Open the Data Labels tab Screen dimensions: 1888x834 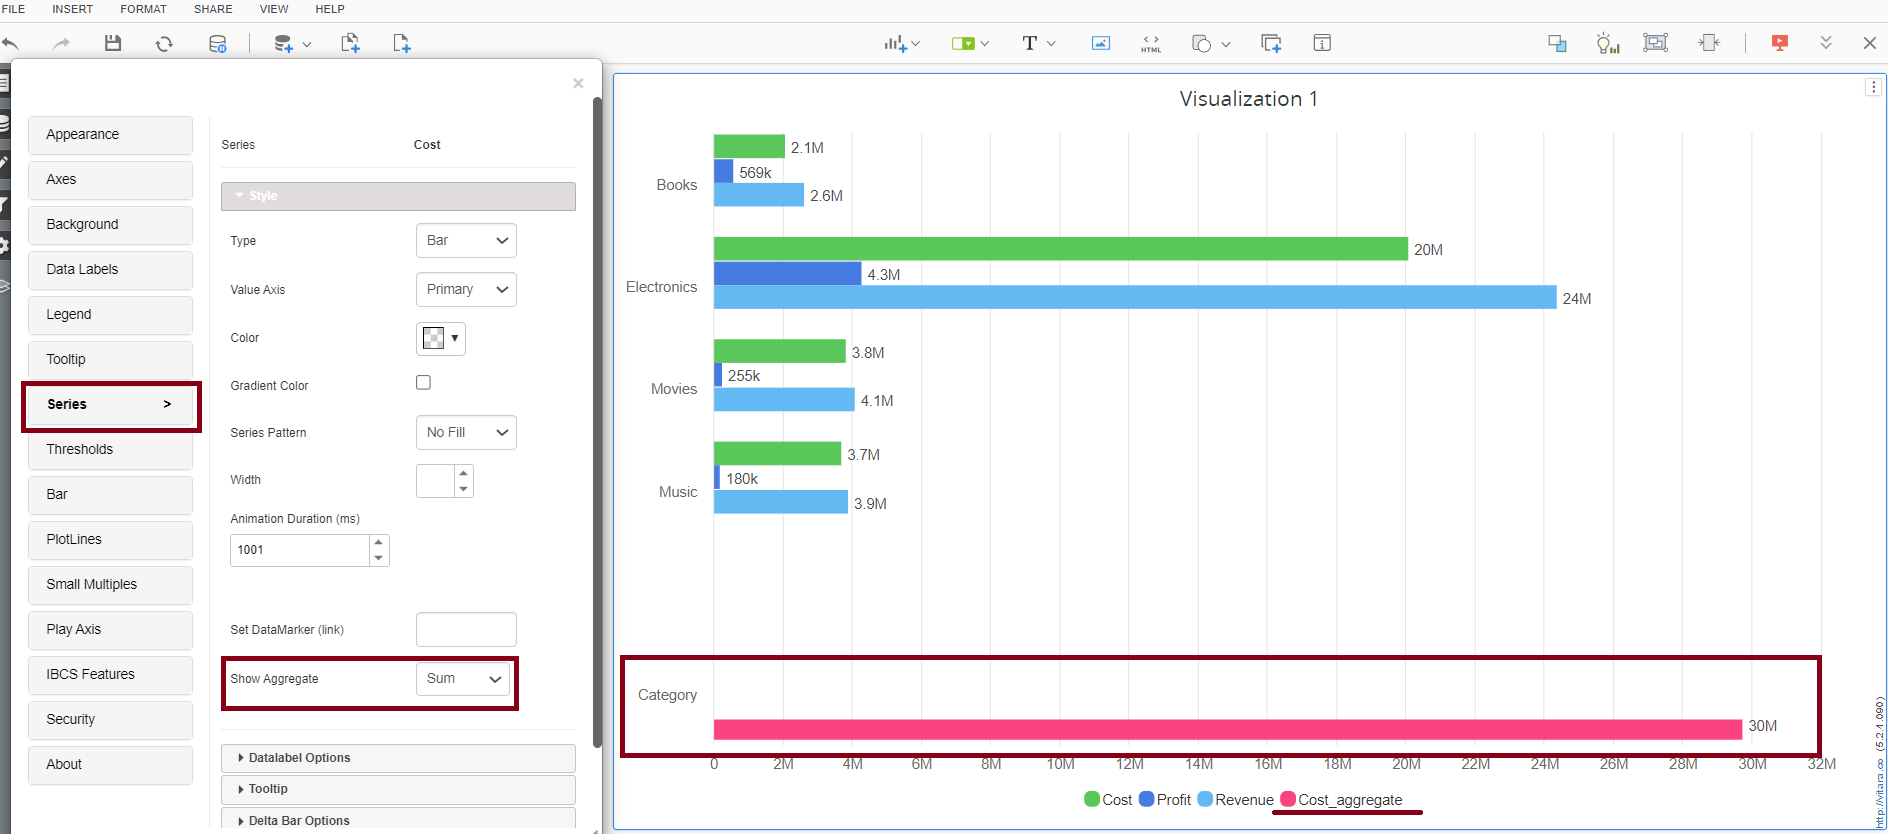[110, 269]
